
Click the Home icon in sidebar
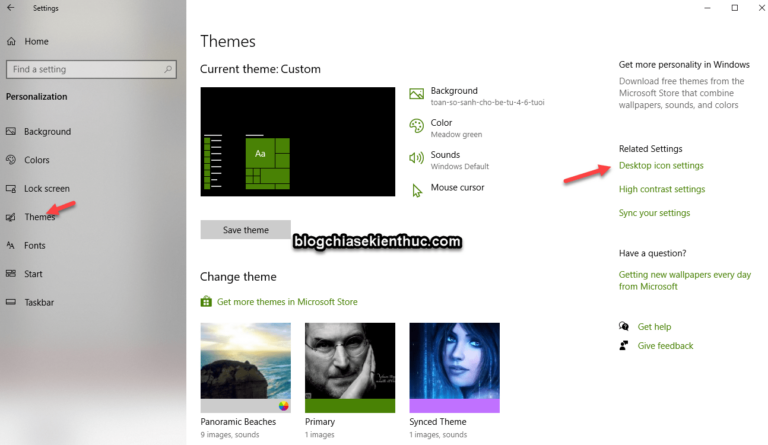pos(11,41)
